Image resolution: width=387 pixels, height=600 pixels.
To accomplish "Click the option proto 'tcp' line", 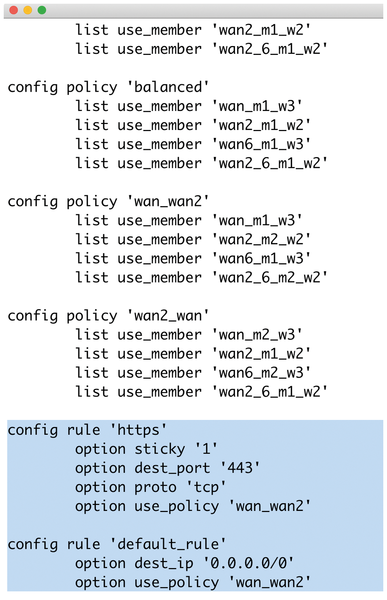I will [150, 487].
